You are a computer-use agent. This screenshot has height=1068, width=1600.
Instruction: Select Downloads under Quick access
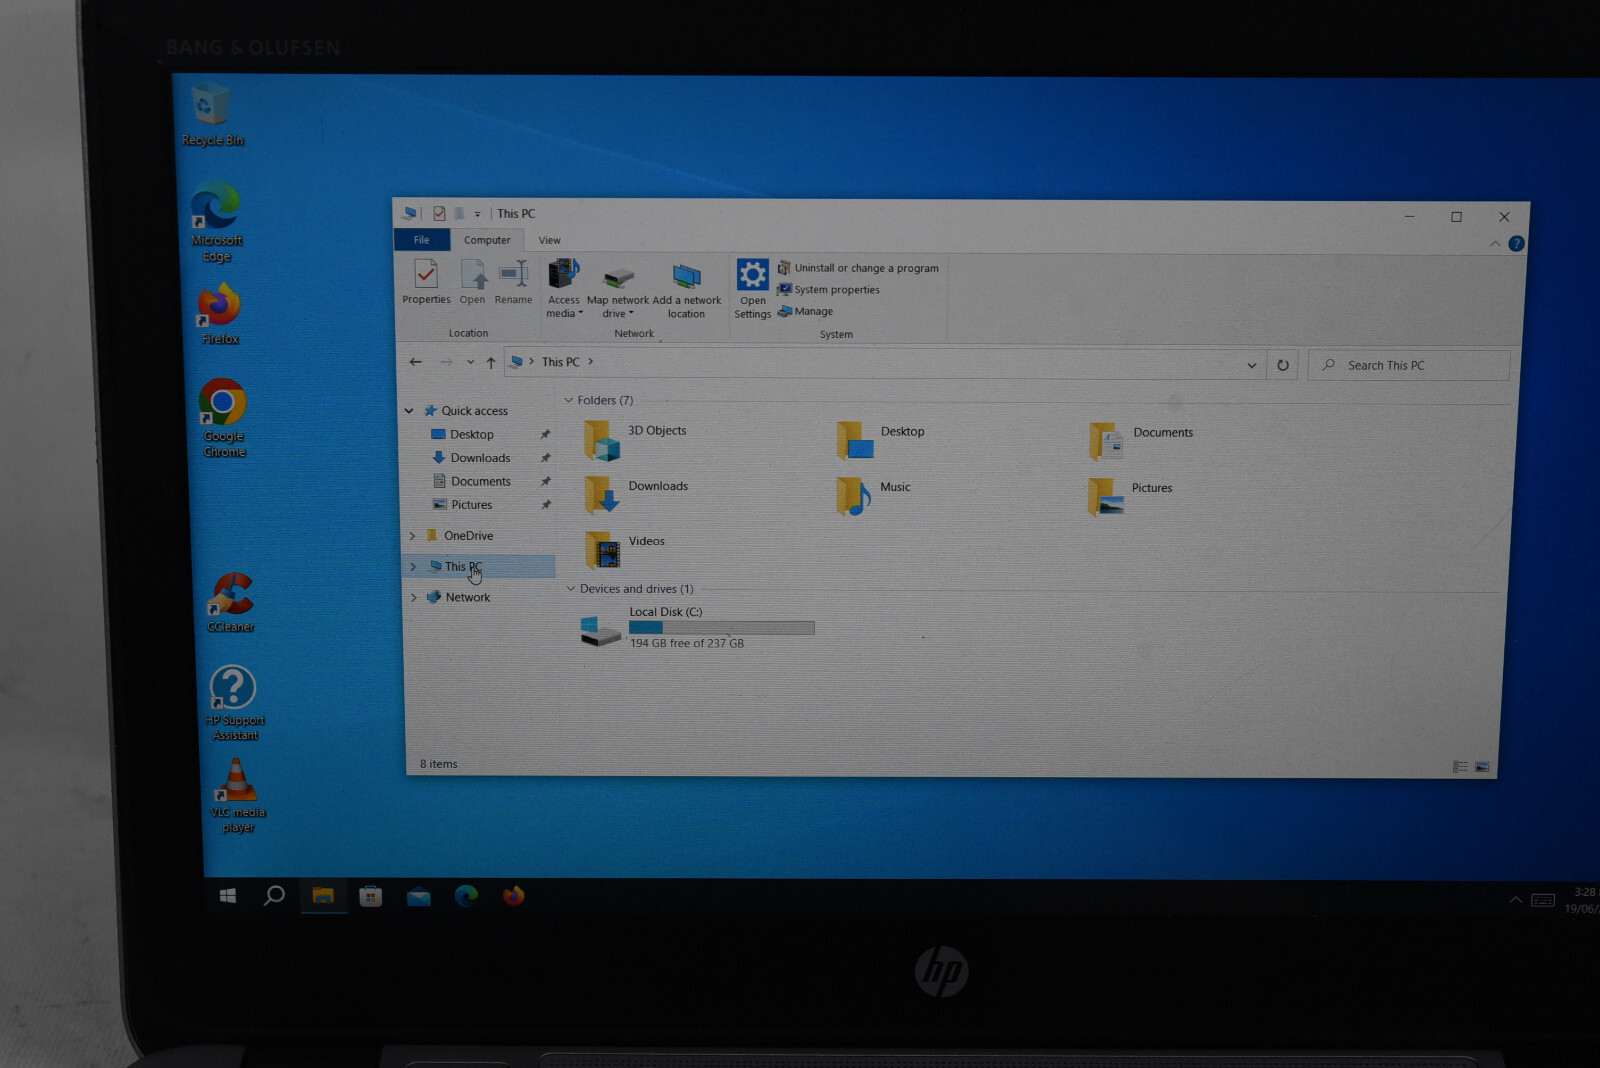(480, 458)
